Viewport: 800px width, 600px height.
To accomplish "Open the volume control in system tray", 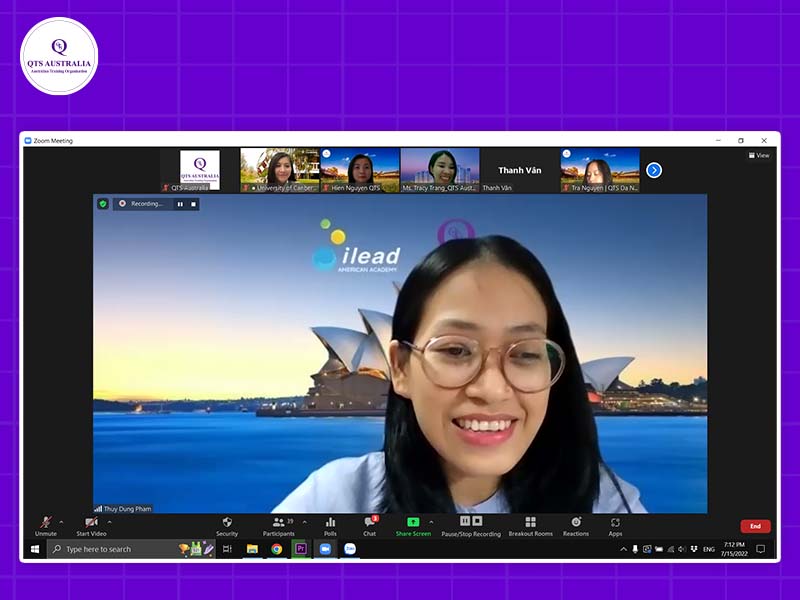I will 682,549.
